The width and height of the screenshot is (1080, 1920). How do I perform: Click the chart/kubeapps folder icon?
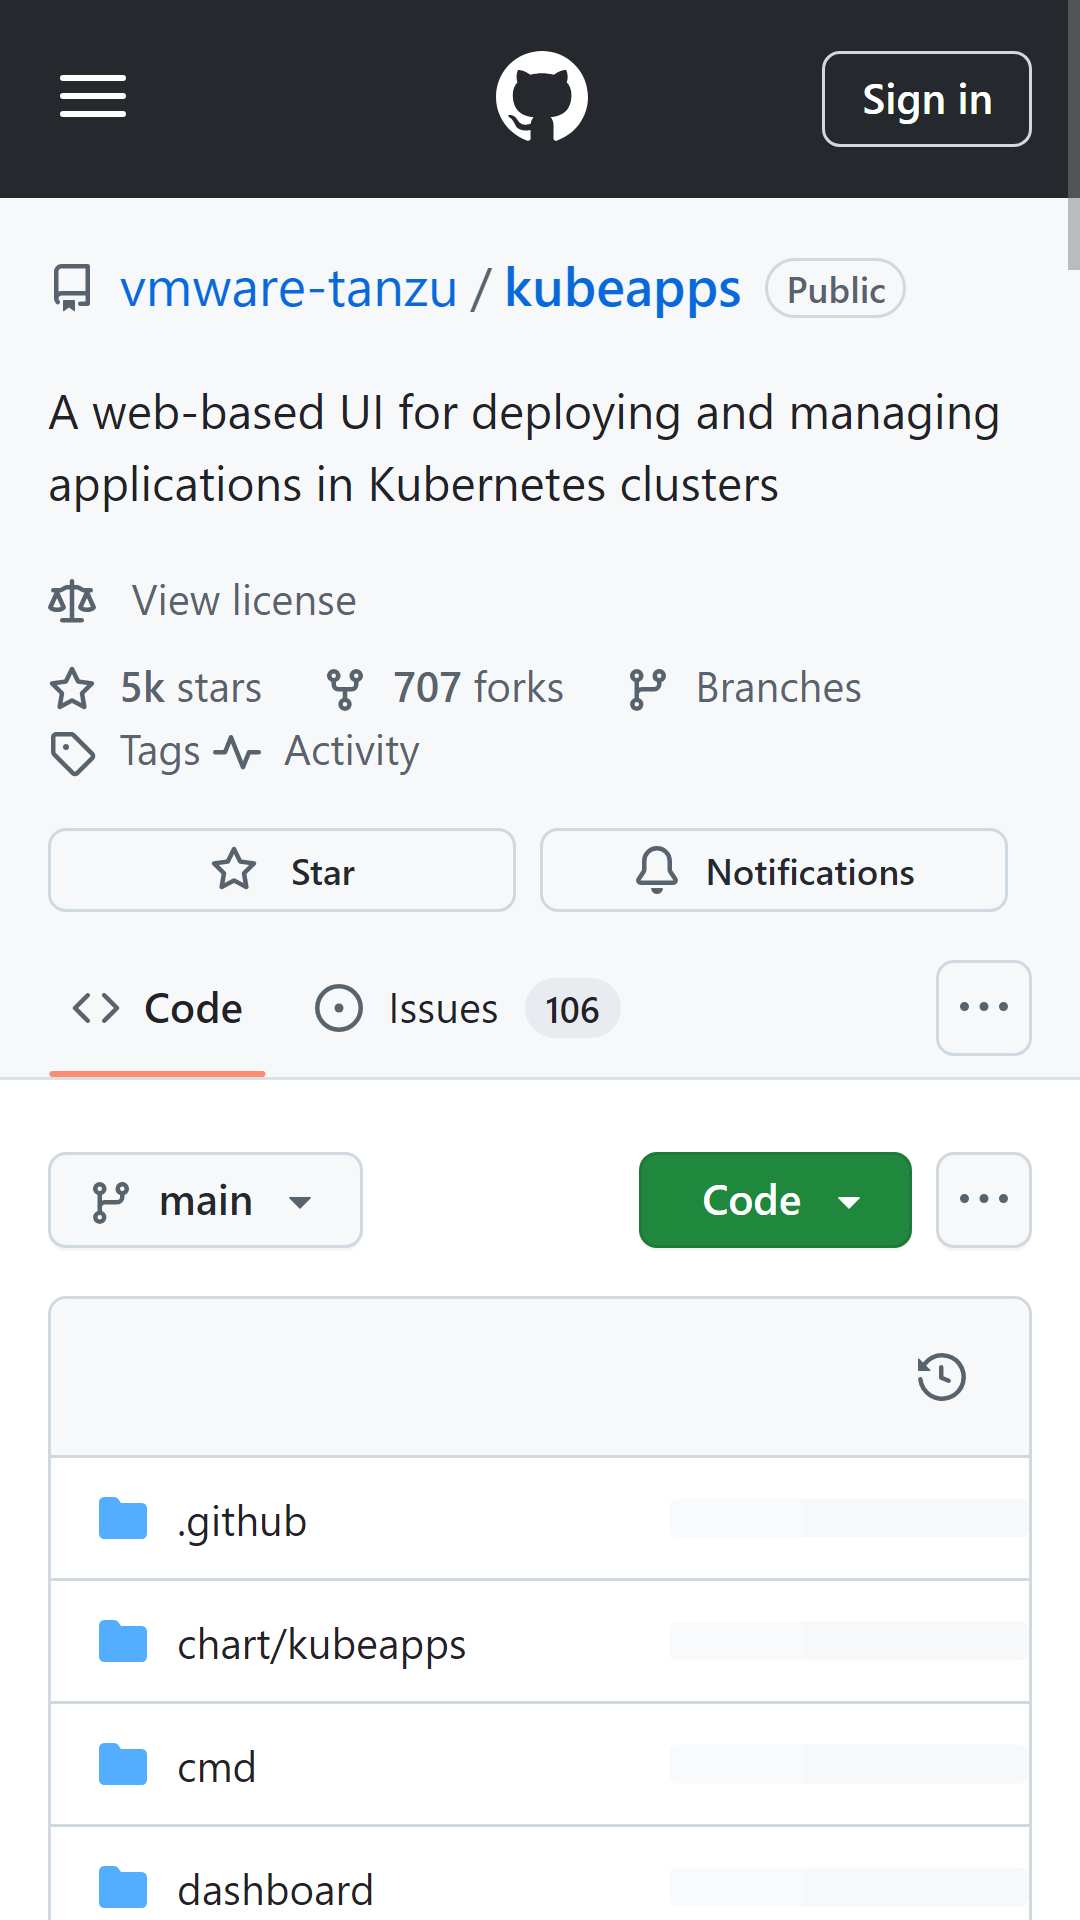pos(123,1642)
